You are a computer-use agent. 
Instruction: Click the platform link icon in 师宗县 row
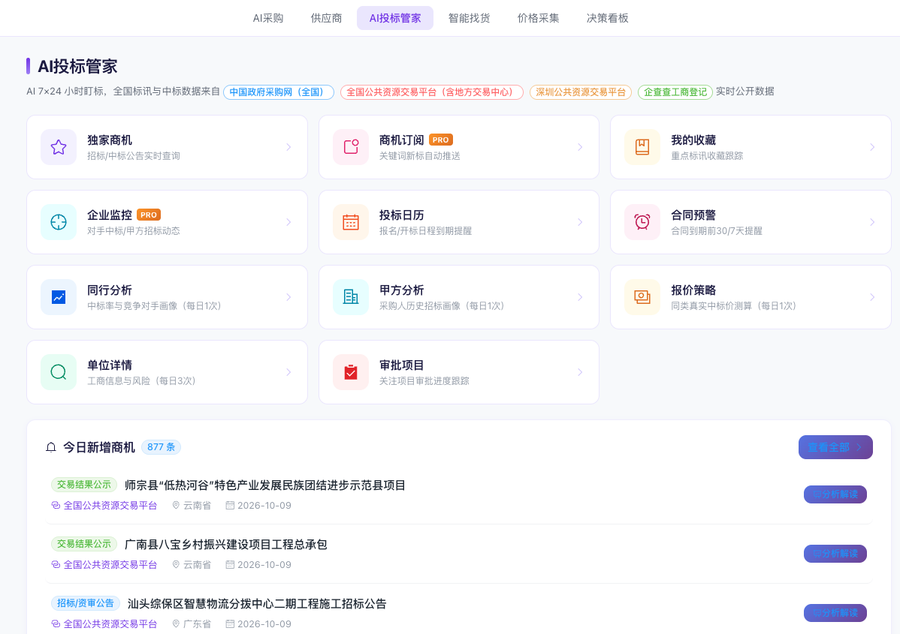56,505
